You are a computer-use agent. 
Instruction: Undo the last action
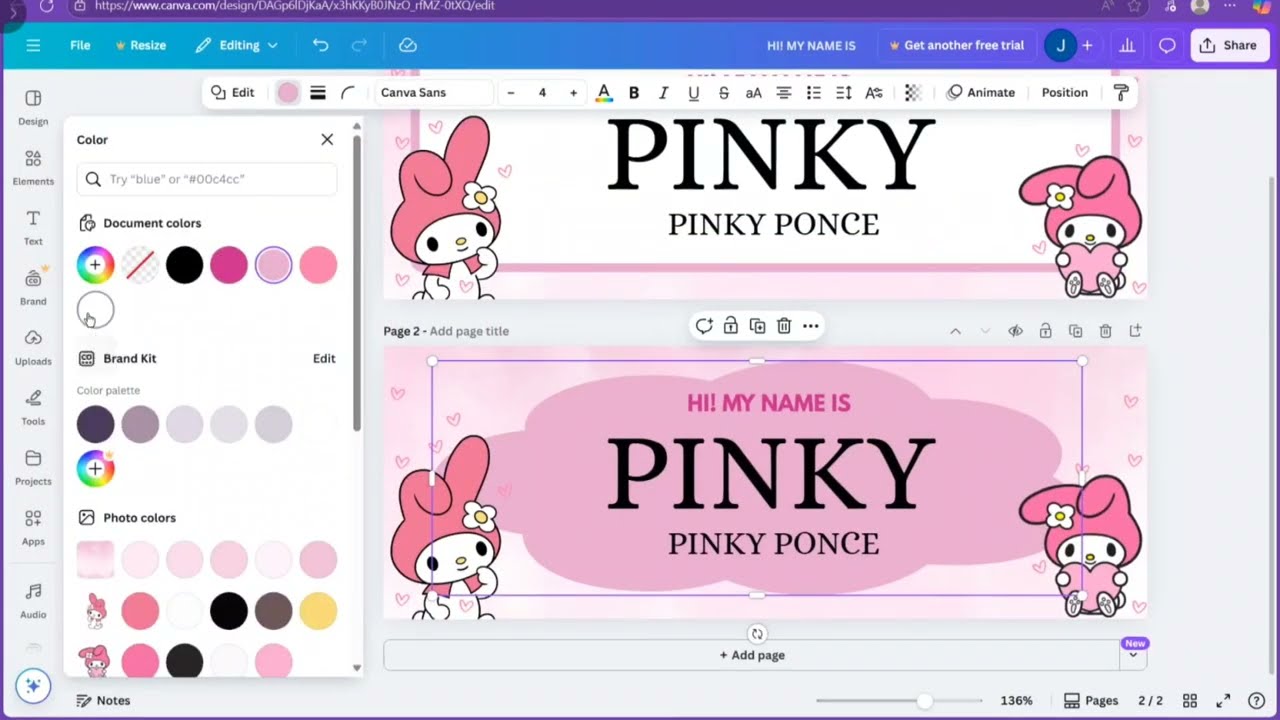pyautogui.click(x=320, y=45)
